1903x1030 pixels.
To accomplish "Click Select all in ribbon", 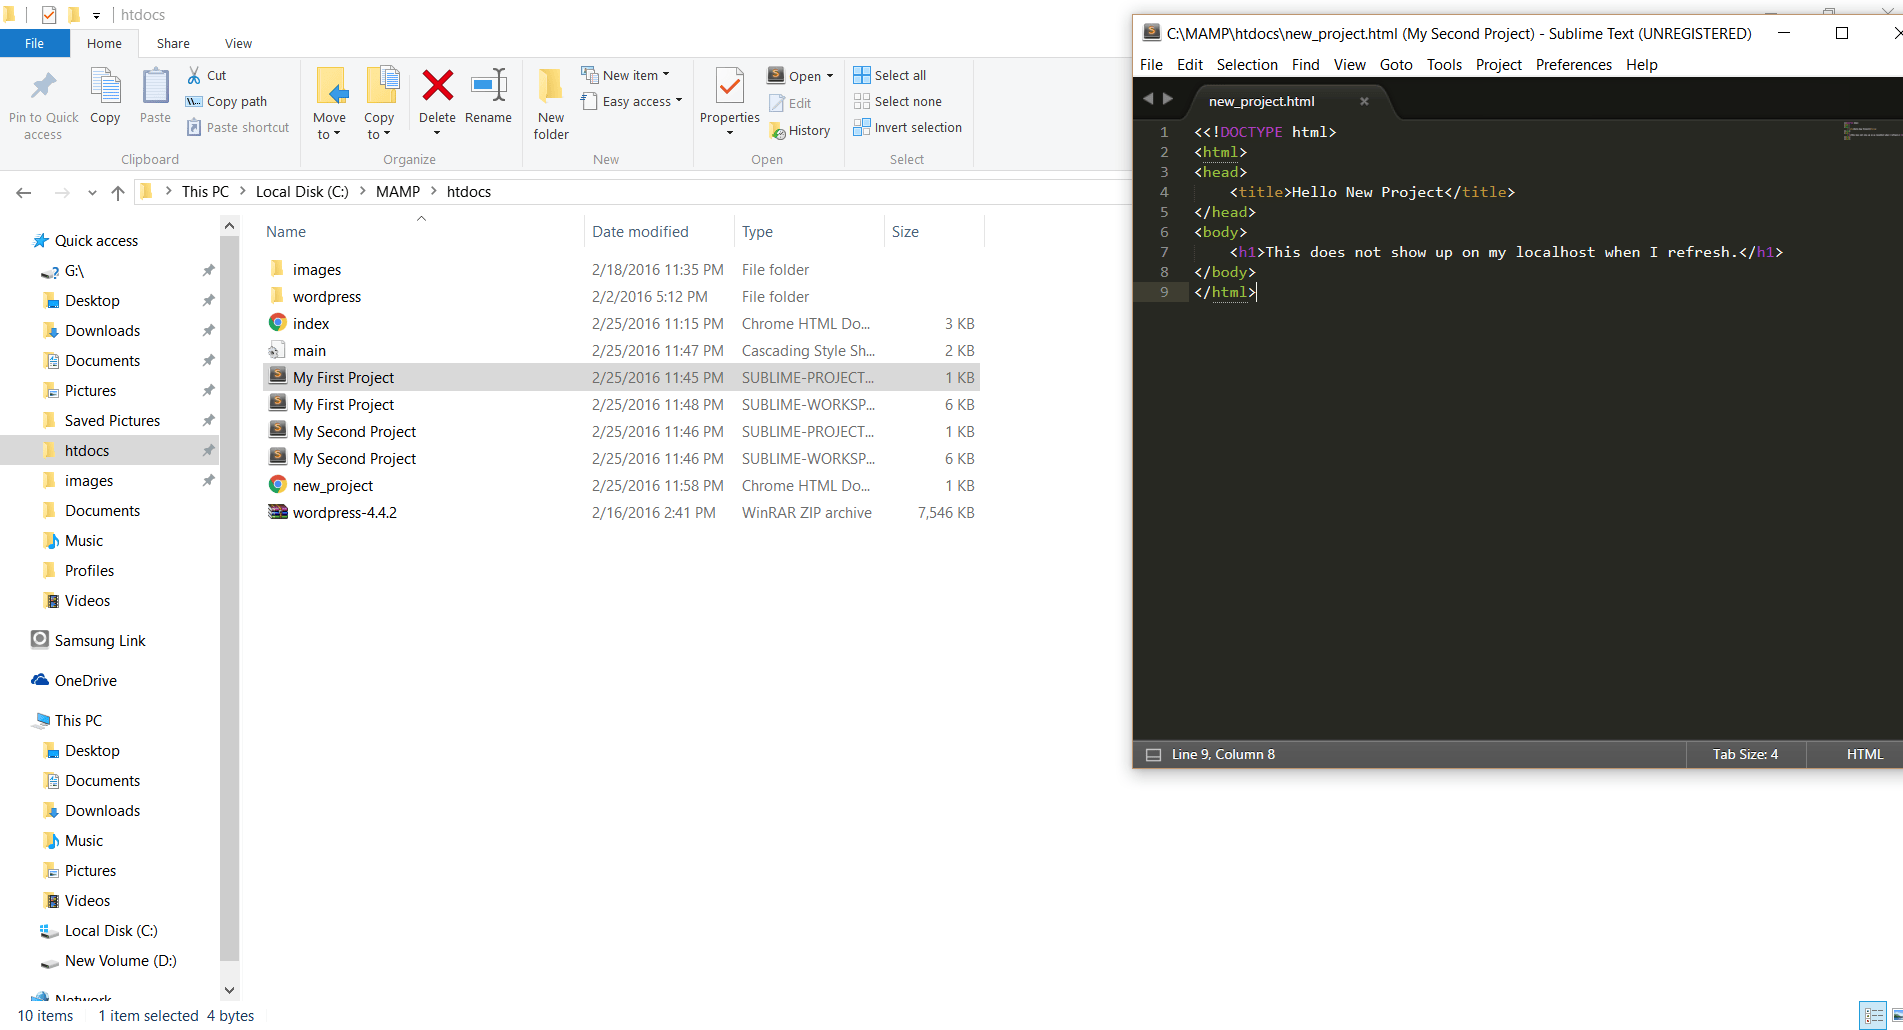I will [x=889, y=75].
